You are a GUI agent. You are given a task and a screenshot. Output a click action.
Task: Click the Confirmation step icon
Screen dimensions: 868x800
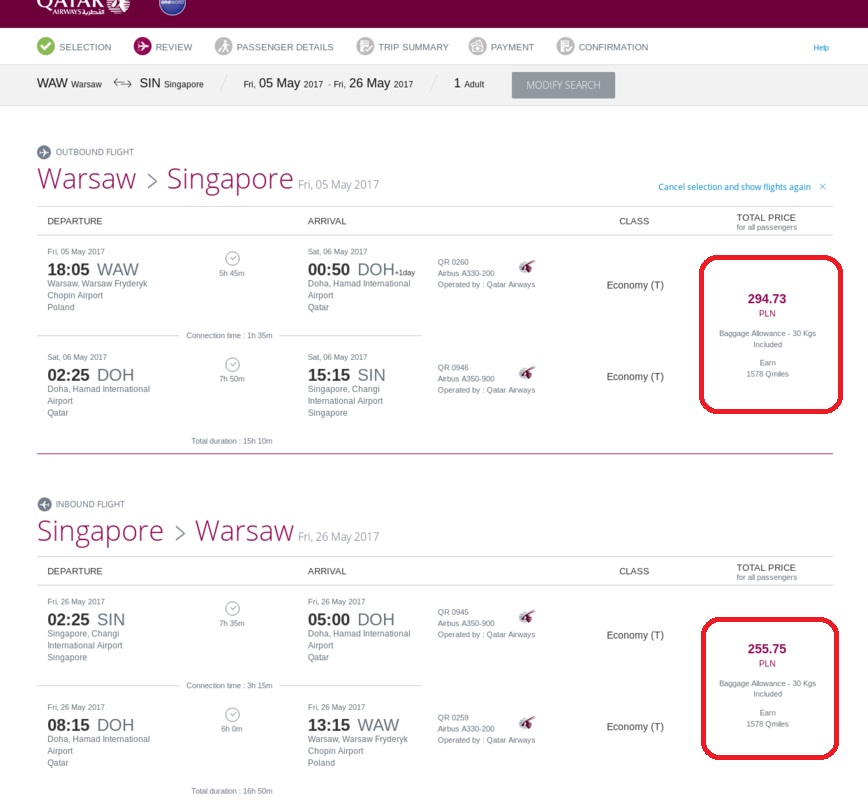[x=565, y=47]
